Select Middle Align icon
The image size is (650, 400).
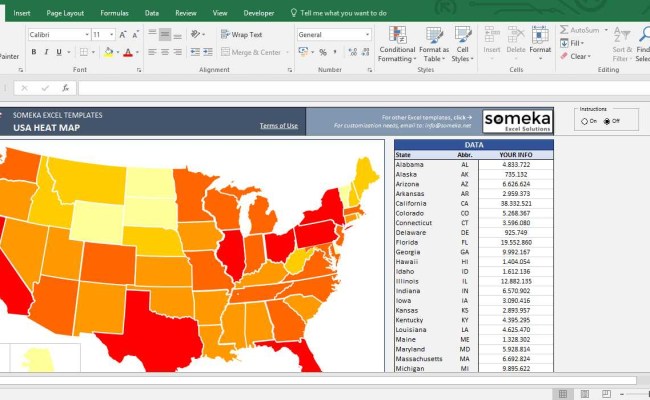[165, 34]
